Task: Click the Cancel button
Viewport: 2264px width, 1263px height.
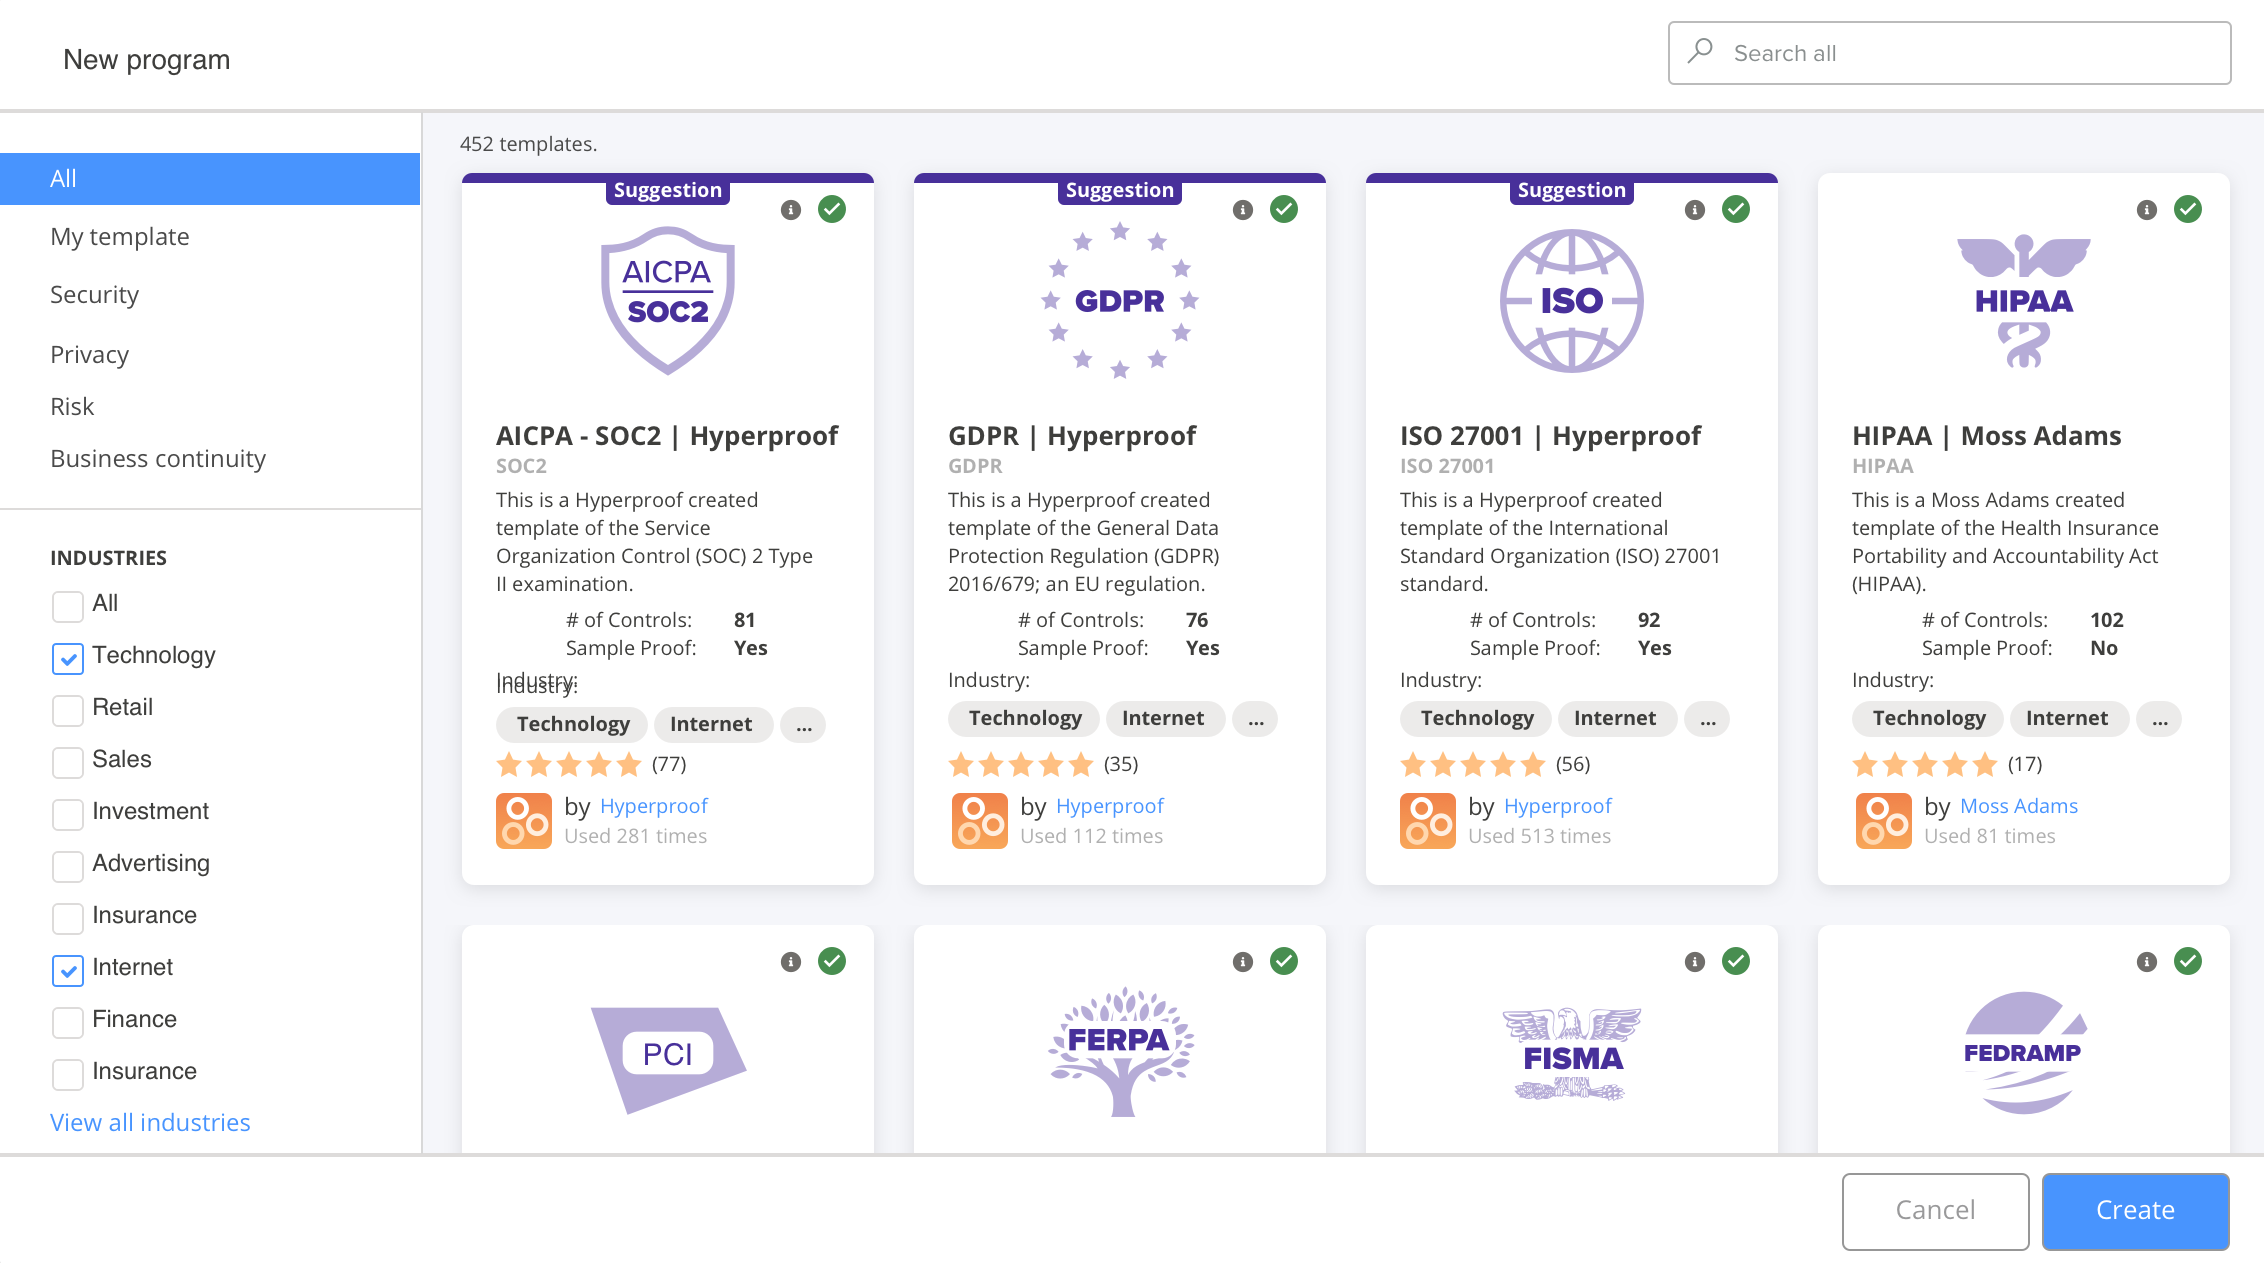Action: pos(1936,1211)
